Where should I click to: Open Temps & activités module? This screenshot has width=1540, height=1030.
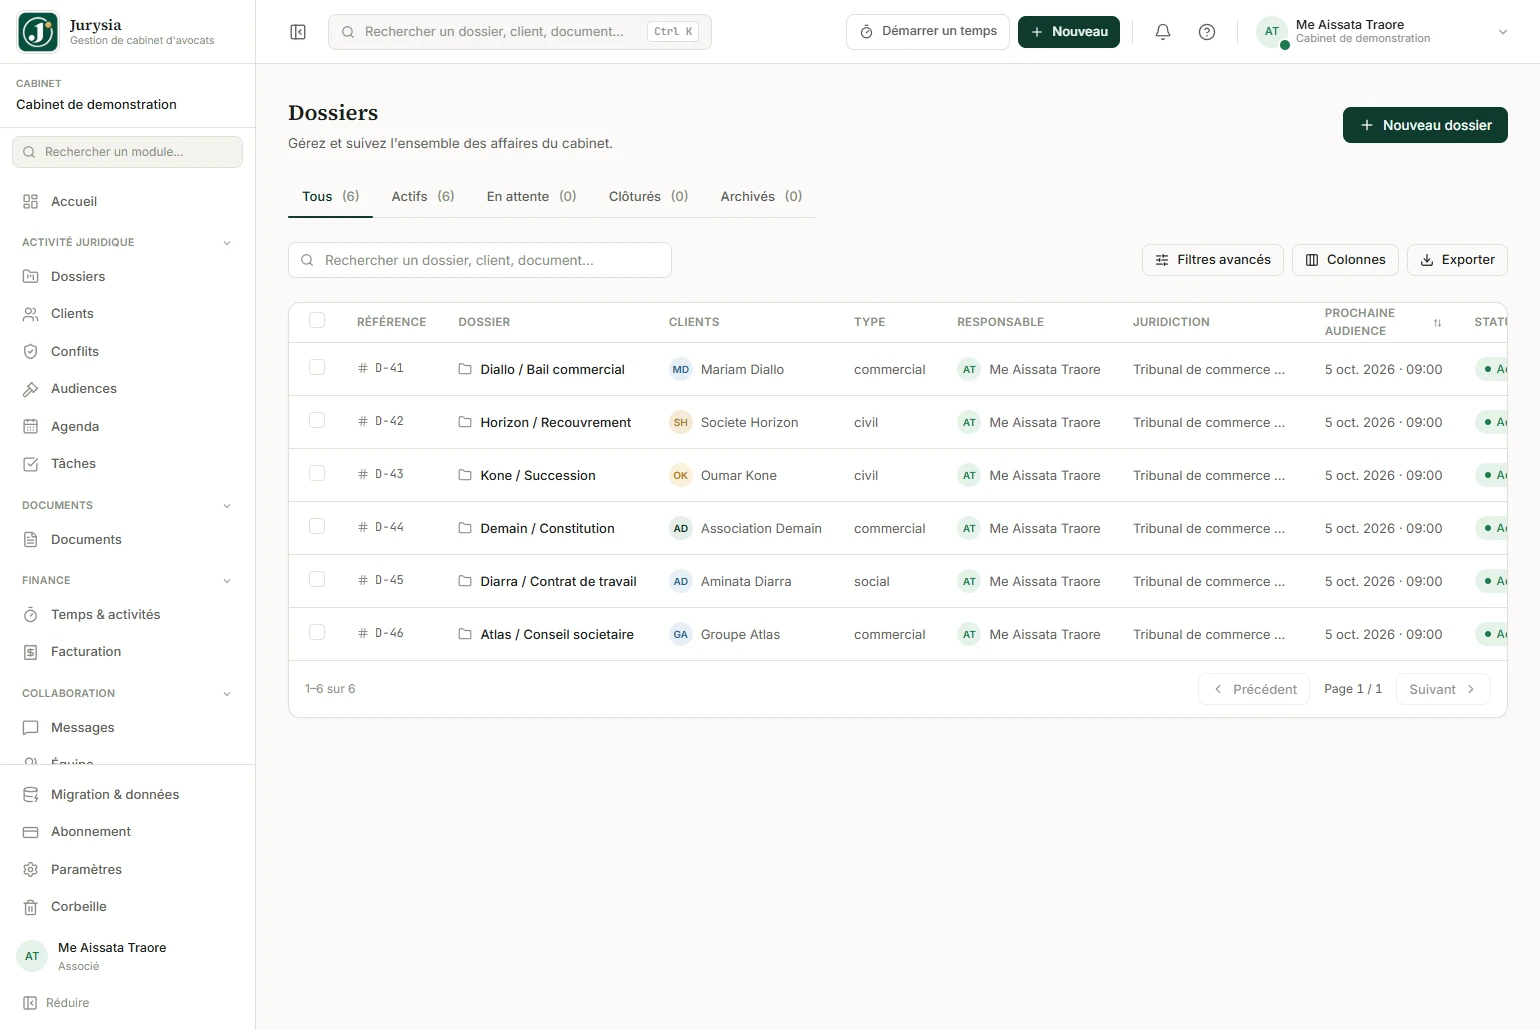click(x=127, y=615)
